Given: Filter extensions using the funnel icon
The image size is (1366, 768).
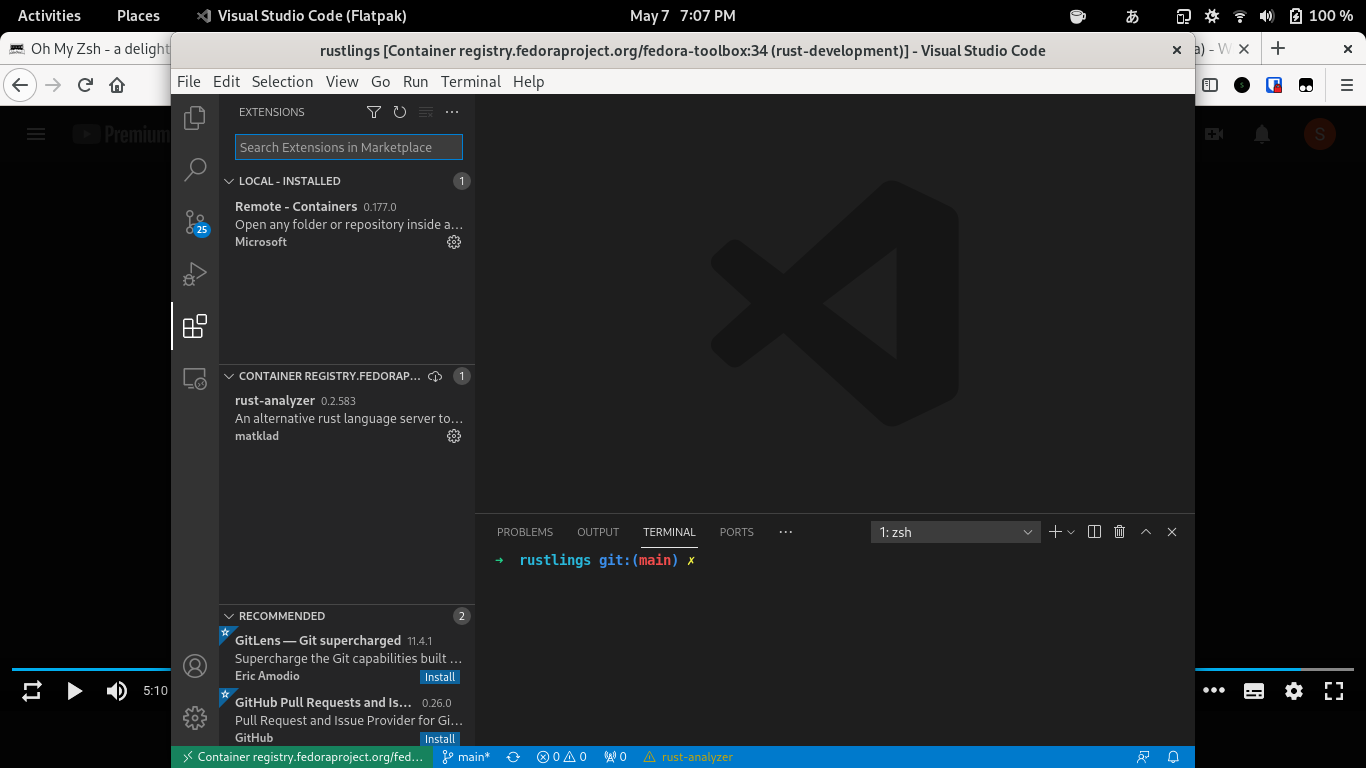Looking at the screenshot, I should [374, 112].
